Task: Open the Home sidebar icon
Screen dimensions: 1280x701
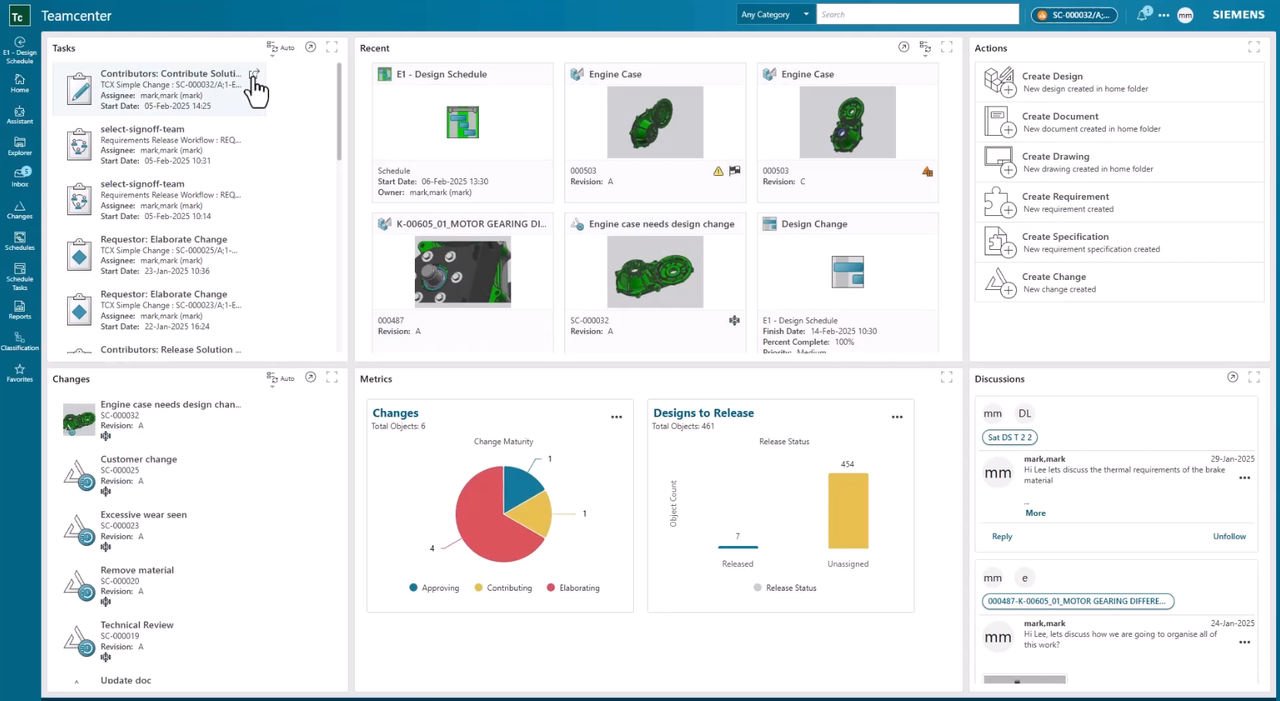Action: tap(19, 83)
